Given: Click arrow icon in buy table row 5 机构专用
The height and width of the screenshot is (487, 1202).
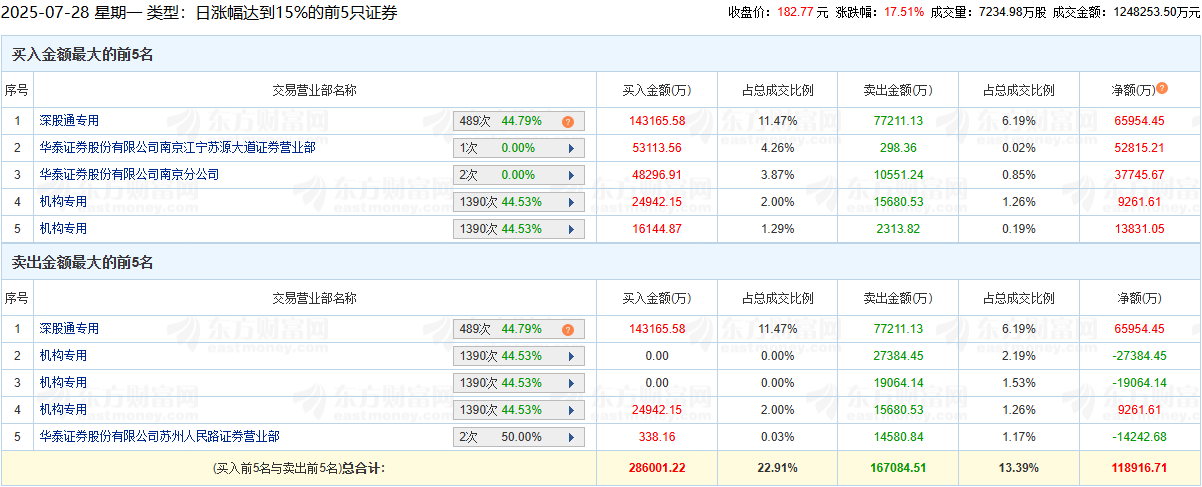Looking at the screenshot, I should 571,229.
